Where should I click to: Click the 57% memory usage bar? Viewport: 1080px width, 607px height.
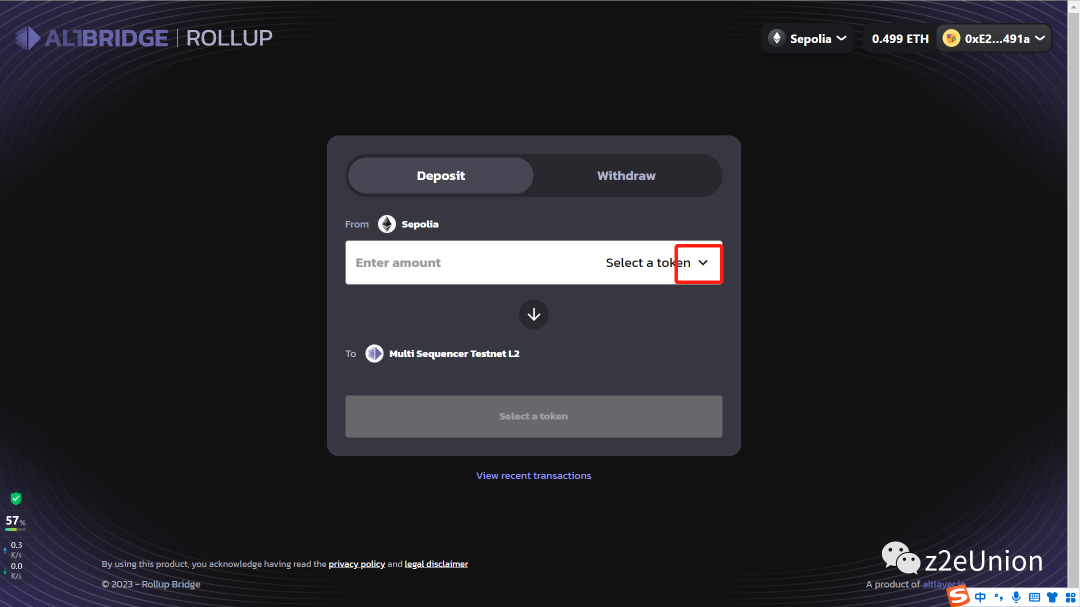(15, 522)
